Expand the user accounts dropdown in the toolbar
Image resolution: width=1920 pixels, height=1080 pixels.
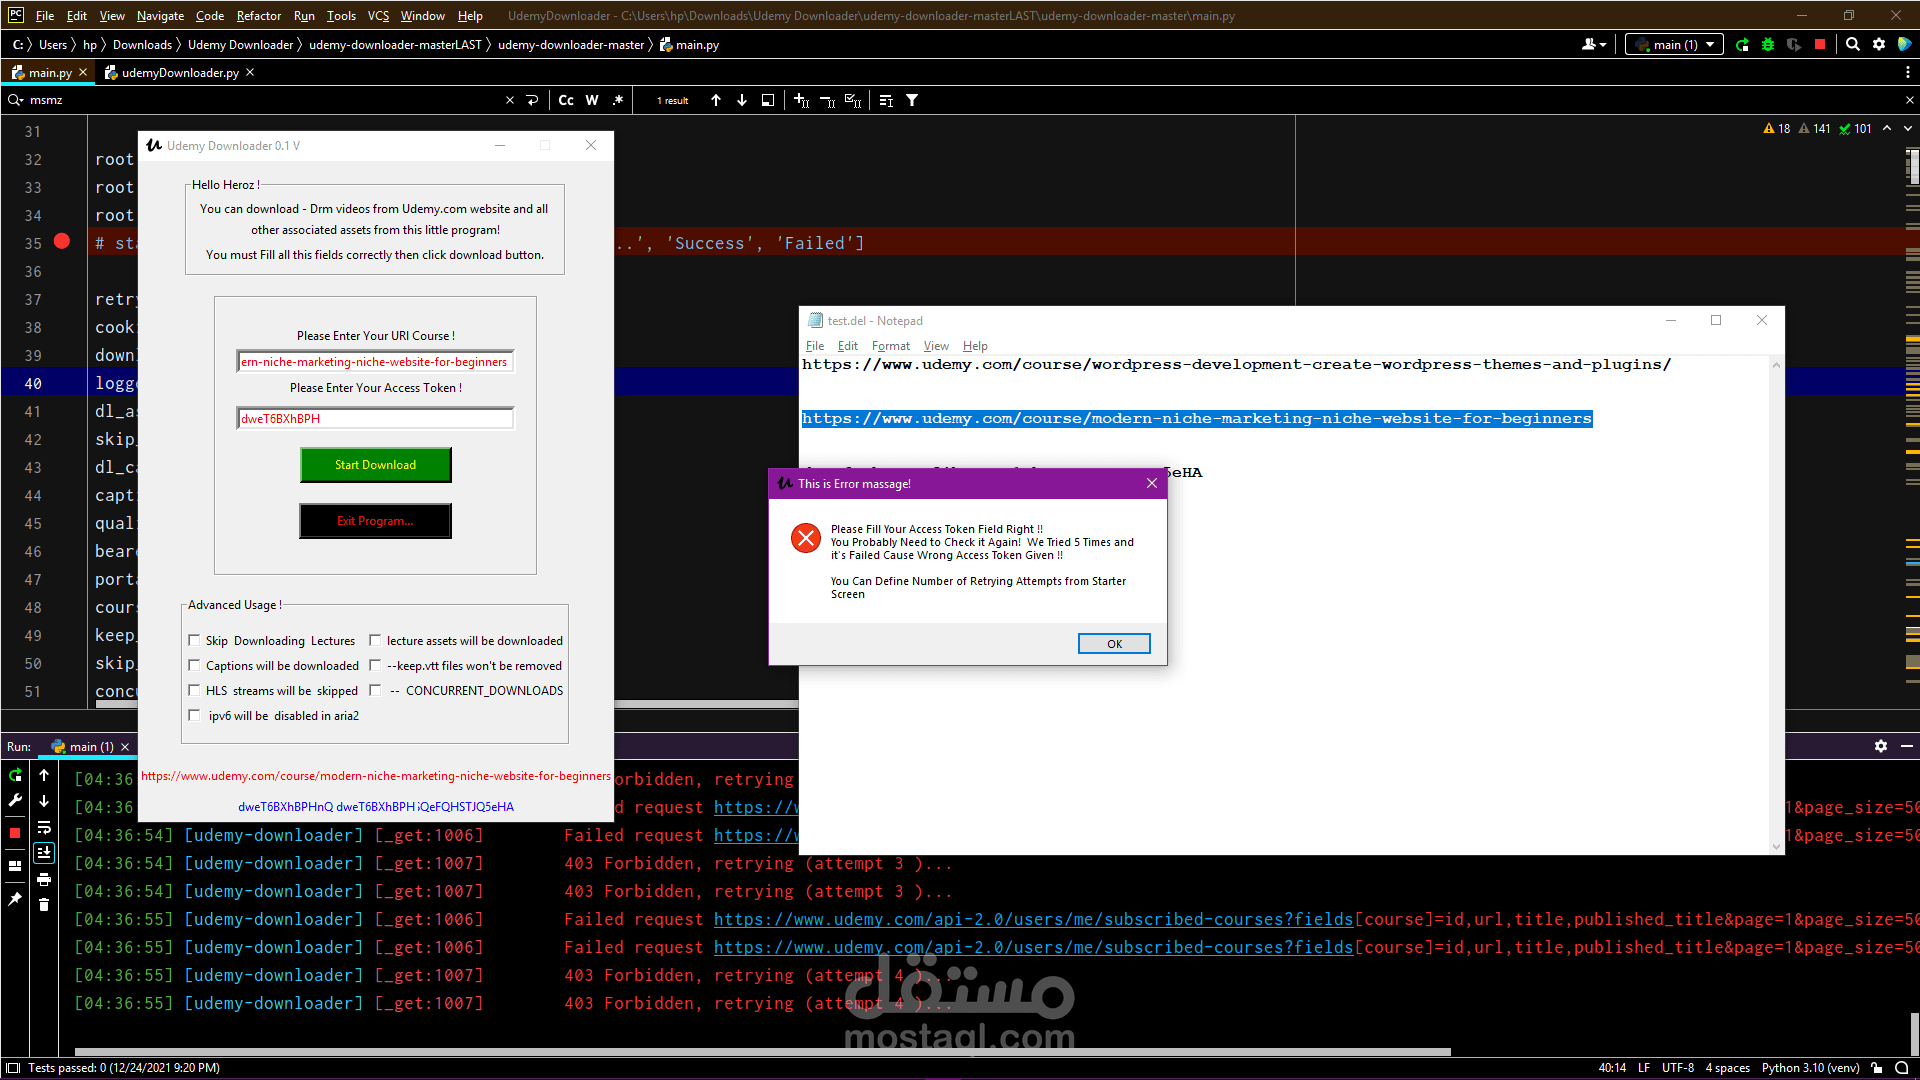coord(1594,45)
